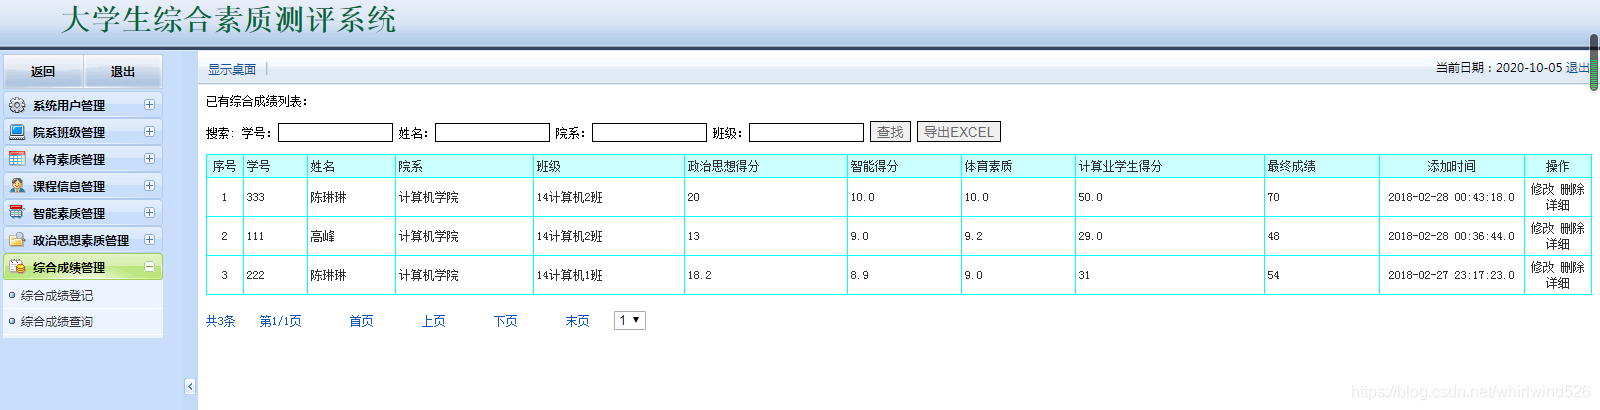This screenshot has width=1600, height=410.
Task: Click the 显示桌面 link
Action: pos(232,69)
